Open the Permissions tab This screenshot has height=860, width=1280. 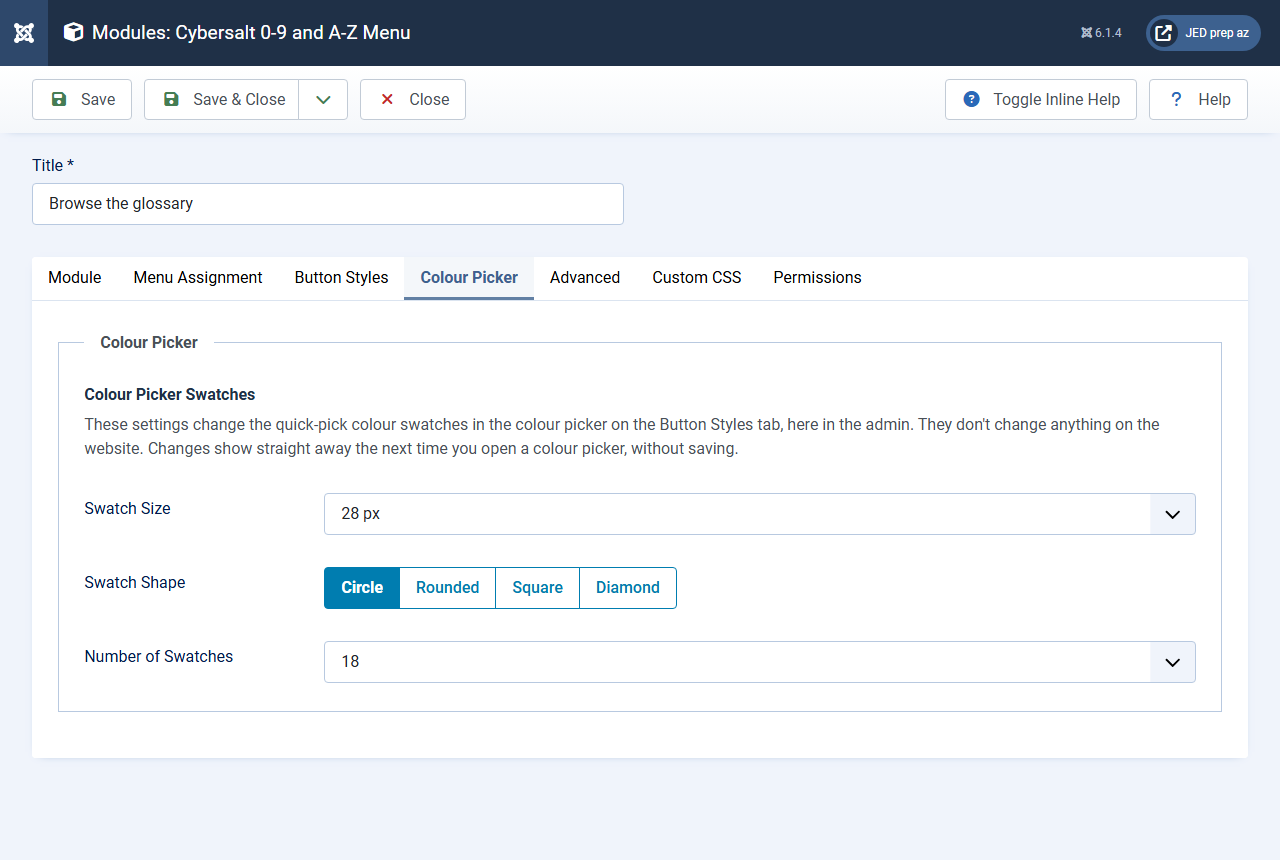click(817, 278)
